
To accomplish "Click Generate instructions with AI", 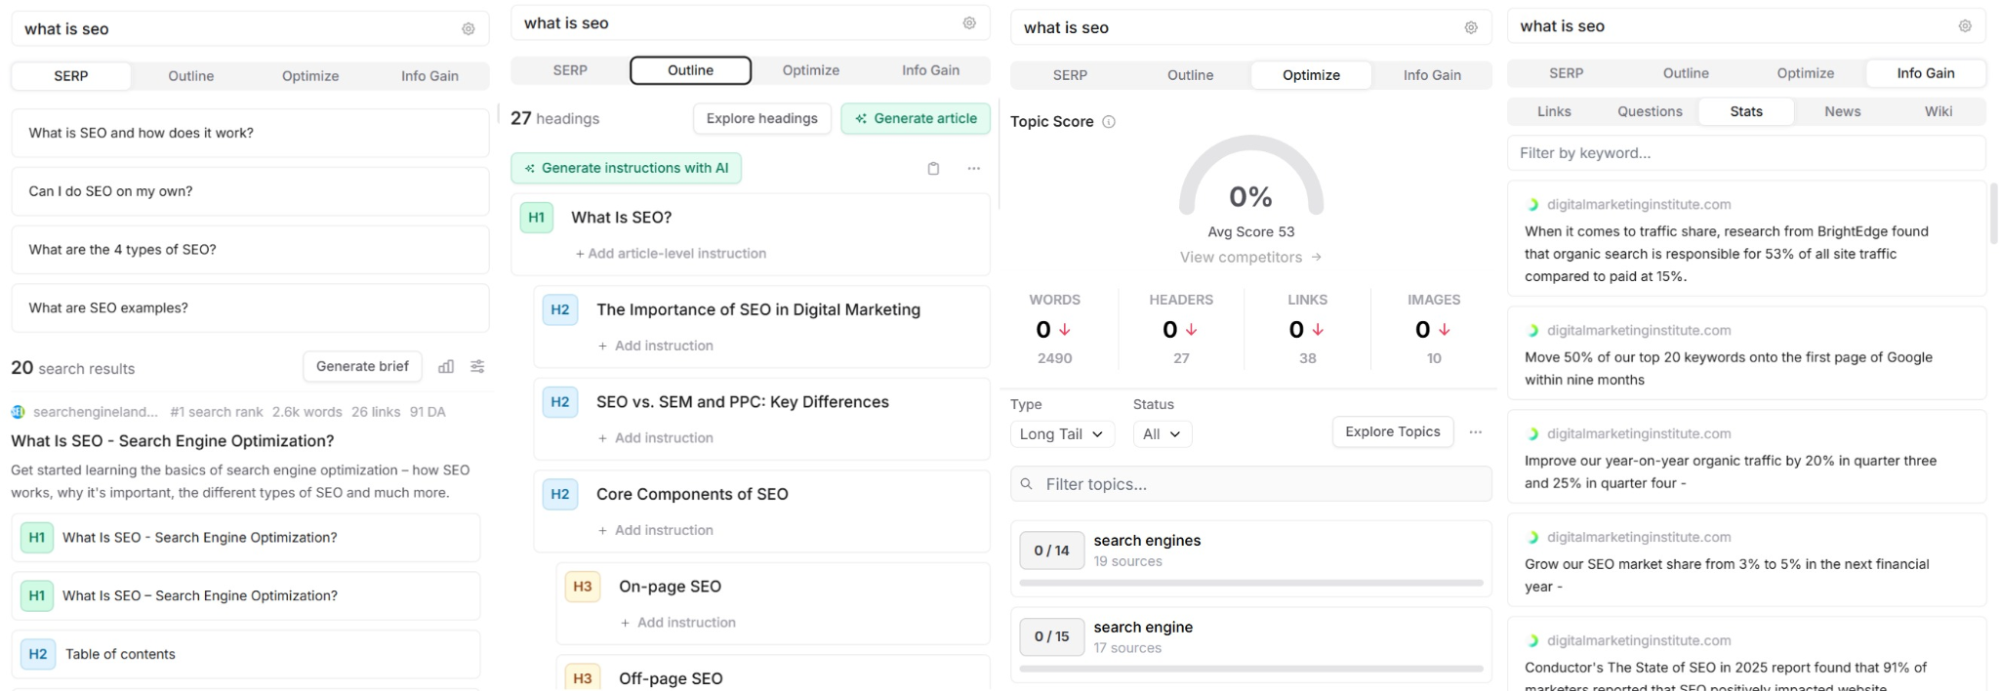I will point(626,169).
